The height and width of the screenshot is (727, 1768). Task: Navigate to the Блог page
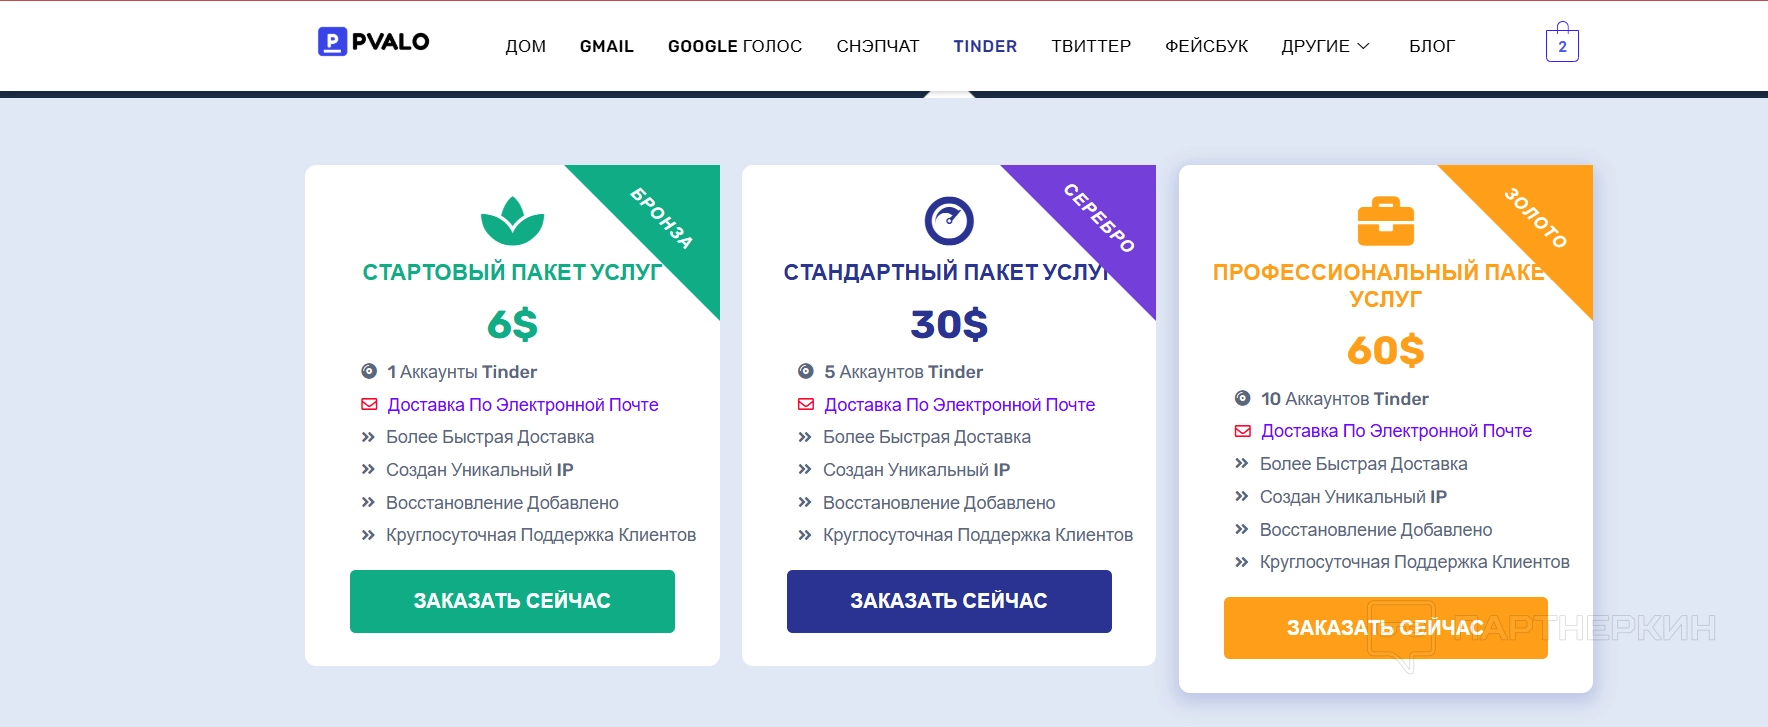[x=1431, y=46]
